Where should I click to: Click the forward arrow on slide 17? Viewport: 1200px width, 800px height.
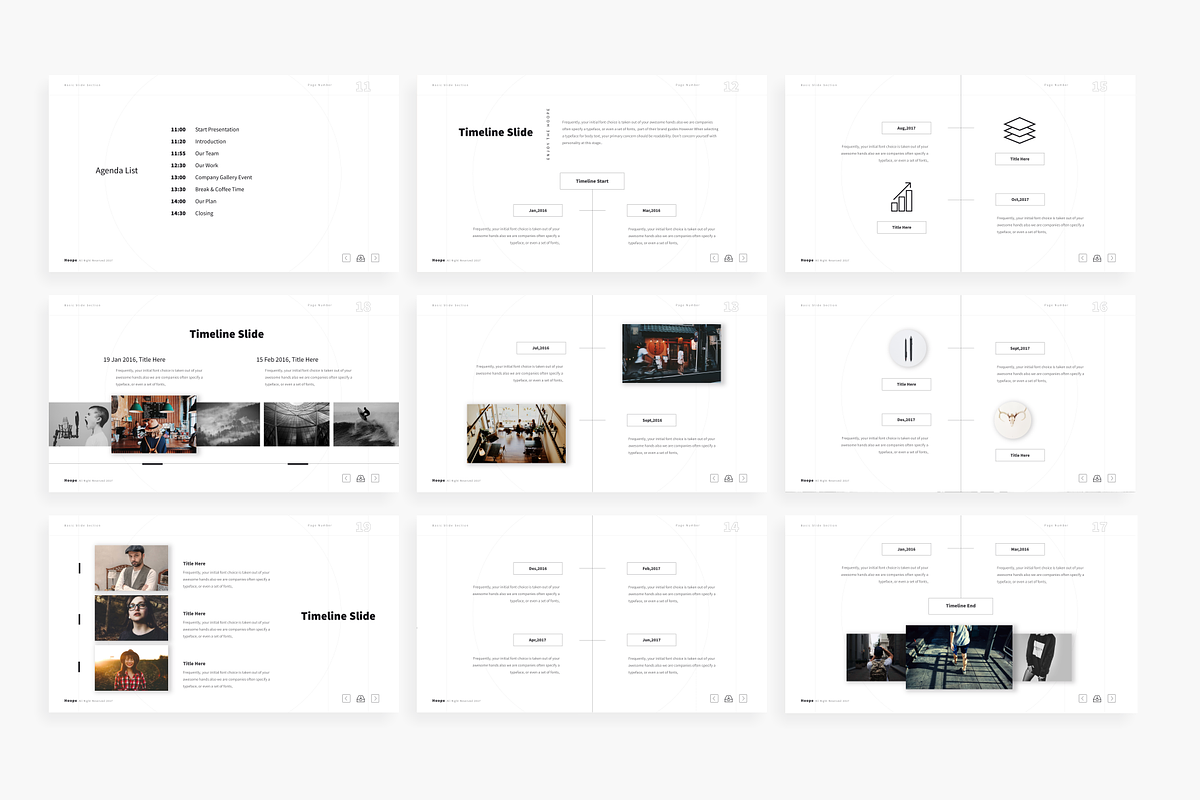pyautogui.click(x=1112, y=698)
